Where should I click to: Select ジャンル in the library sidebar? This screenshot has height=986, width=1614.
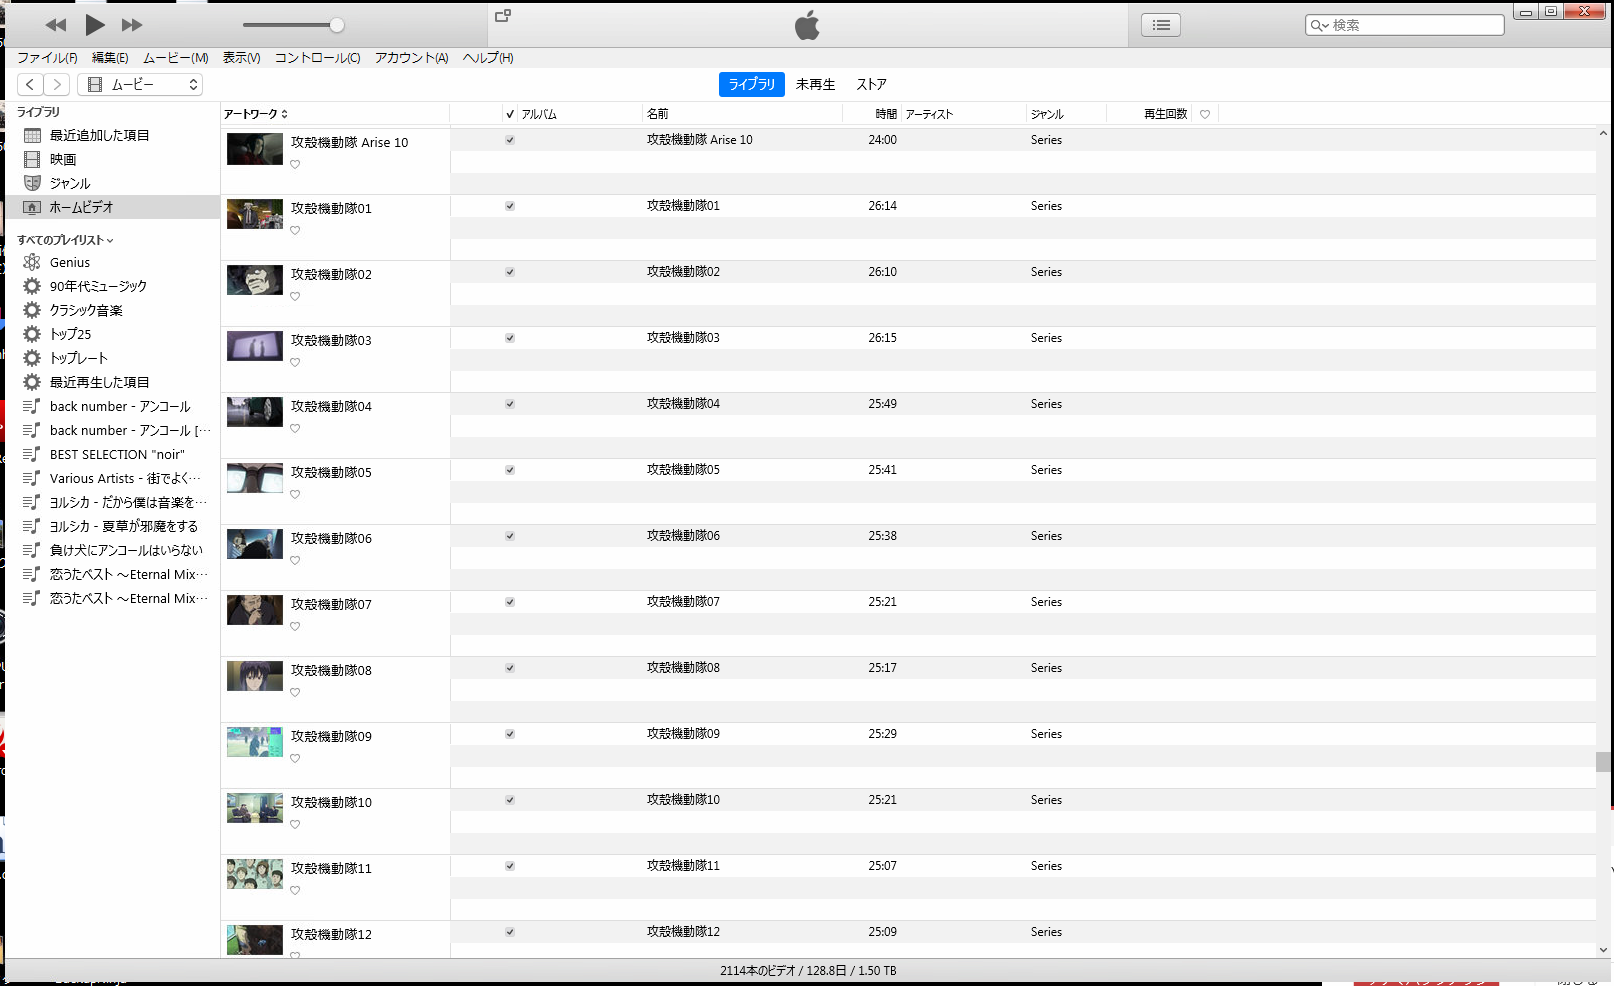[x=113, y=183]
